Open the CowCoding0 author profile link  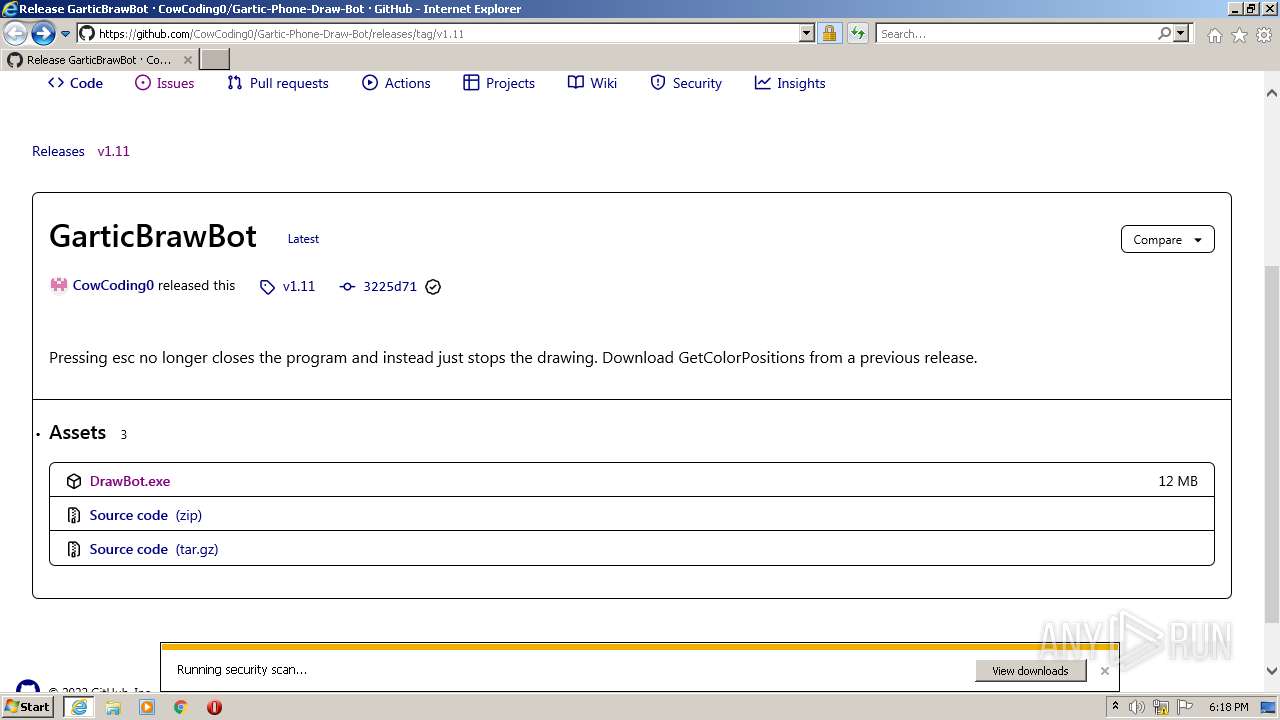click(113, 285)
